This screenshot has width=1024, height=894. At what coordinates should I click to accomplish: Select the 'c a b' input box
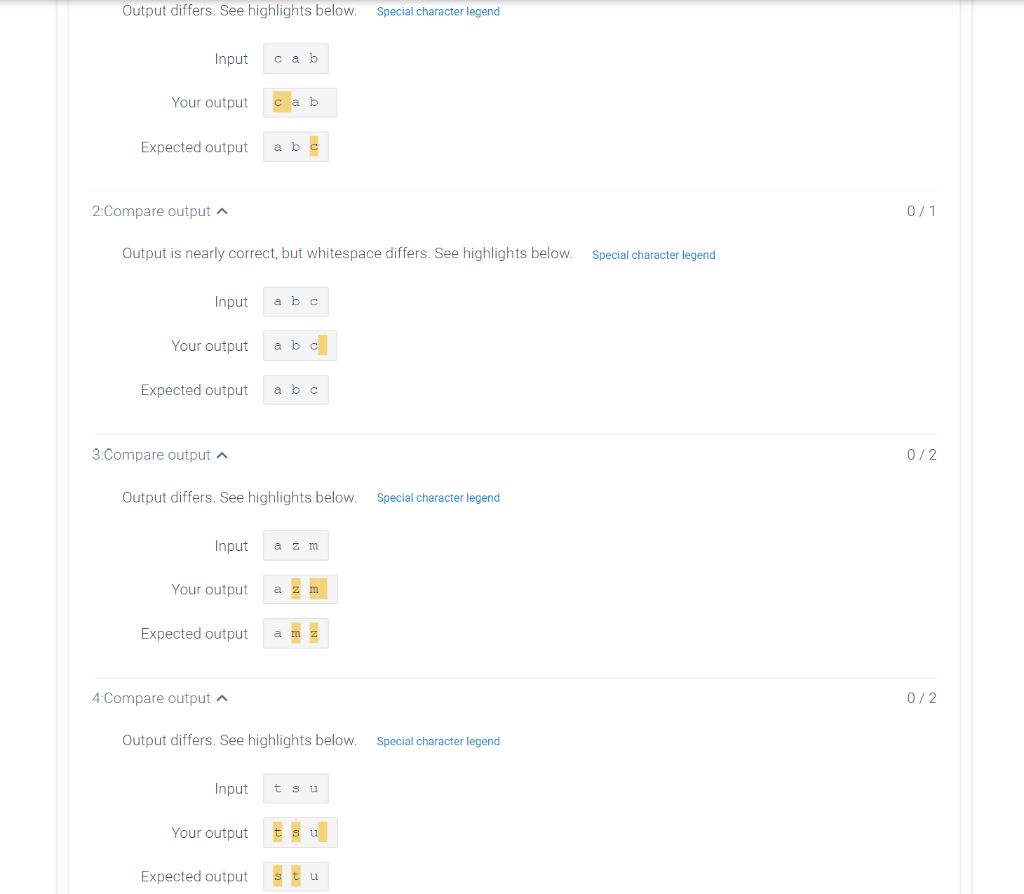pyautogui.click(x=296, y=59)
